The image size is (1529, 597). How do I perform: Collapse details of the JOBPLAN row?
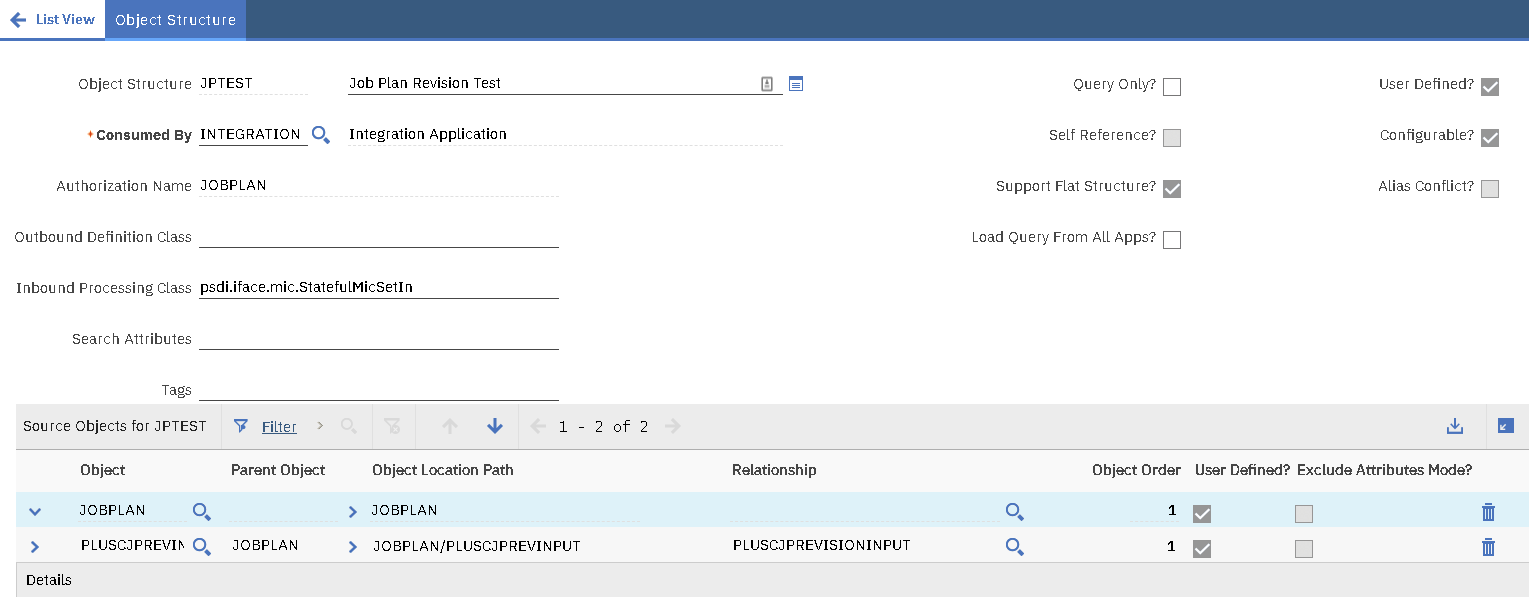[x=35, y=512]
